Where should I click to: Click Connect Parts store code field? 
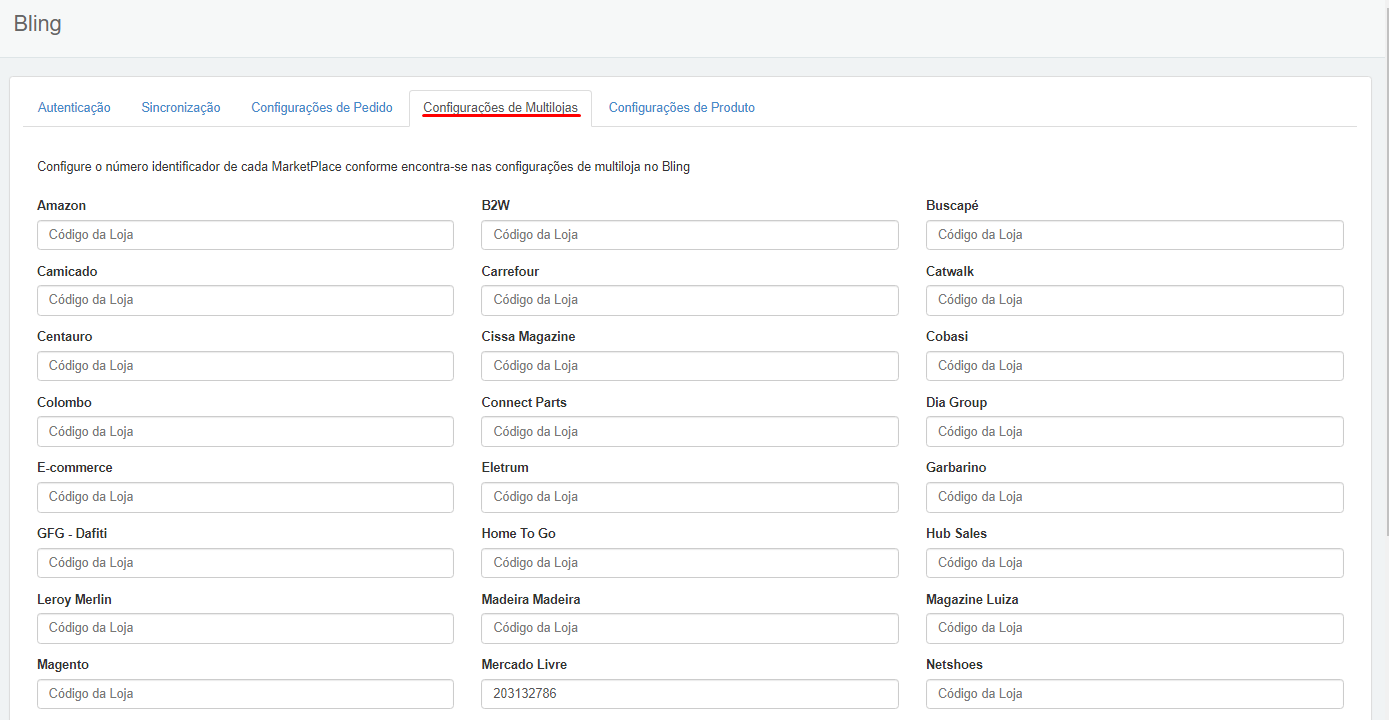tap(690, 432)
